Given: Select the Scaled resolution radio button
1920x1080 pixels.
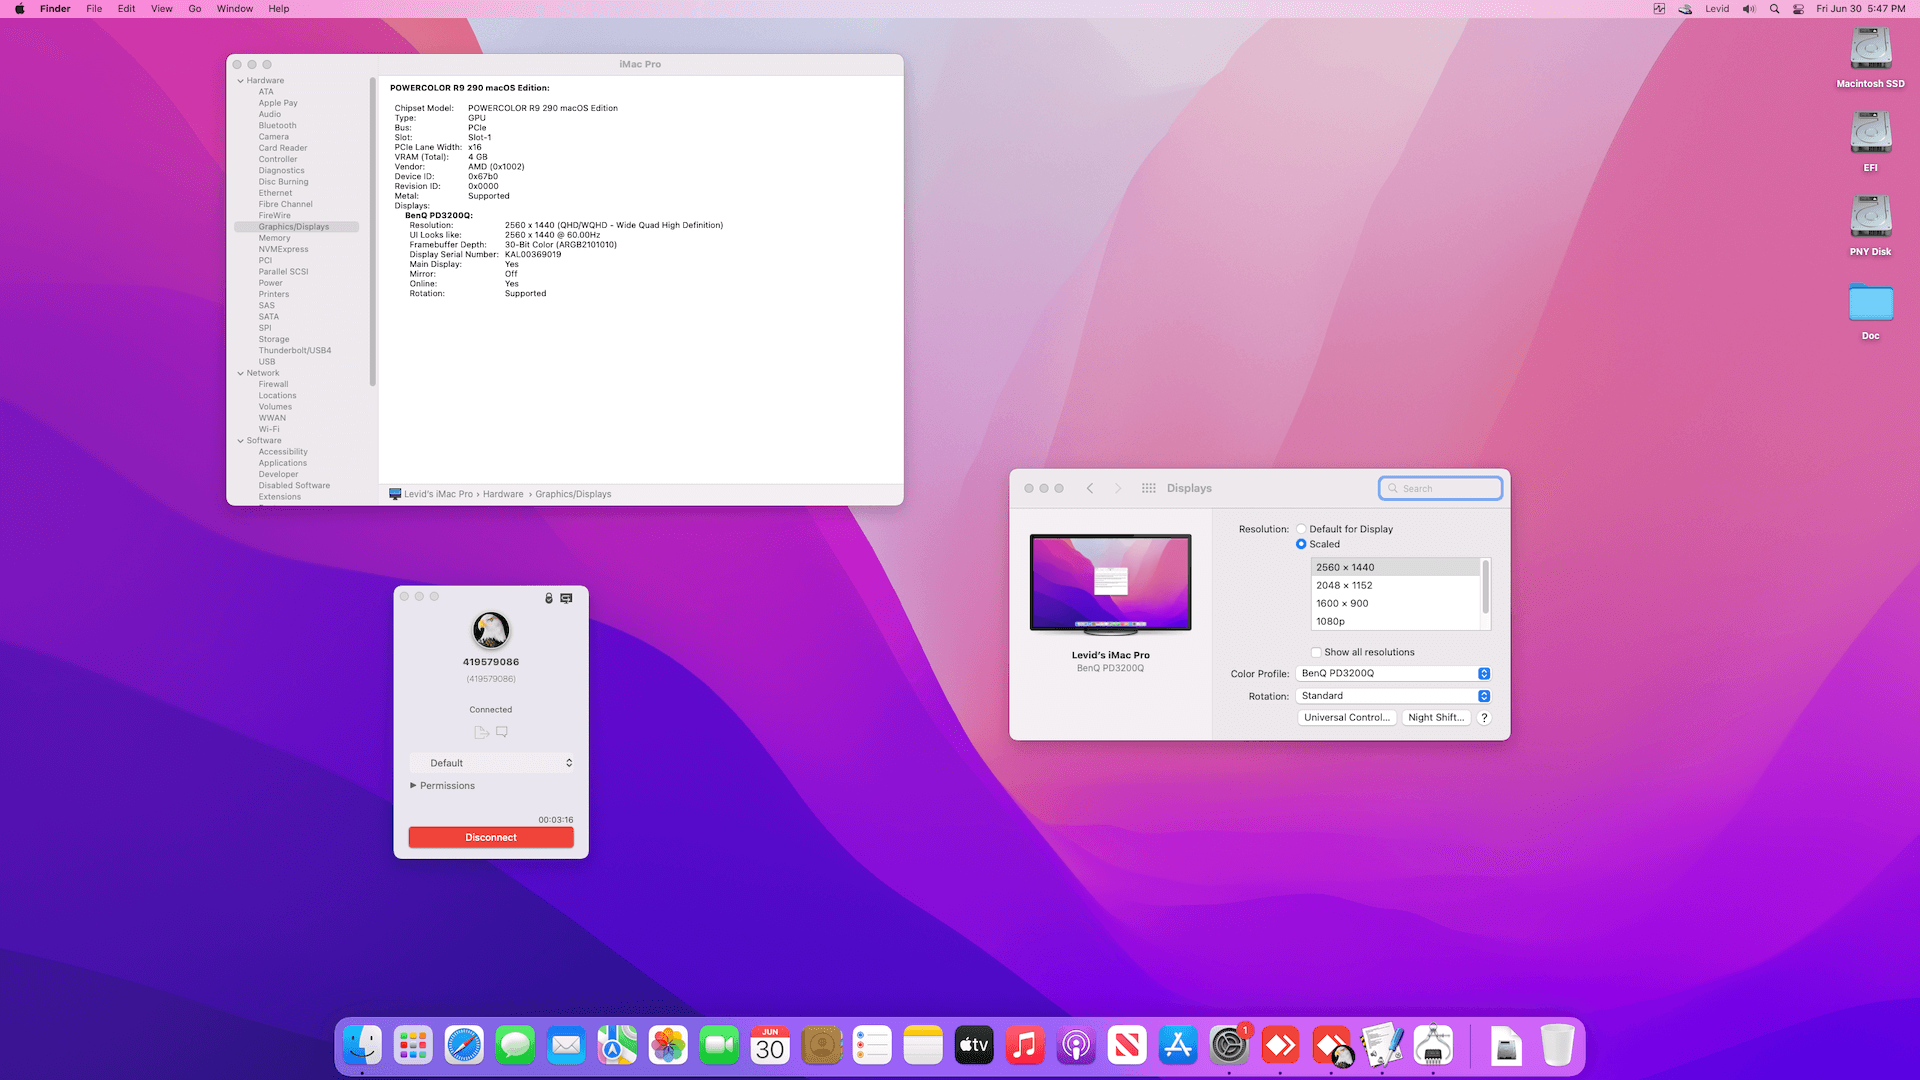Looking at the screenshot, I should (x=1301, y=544).
